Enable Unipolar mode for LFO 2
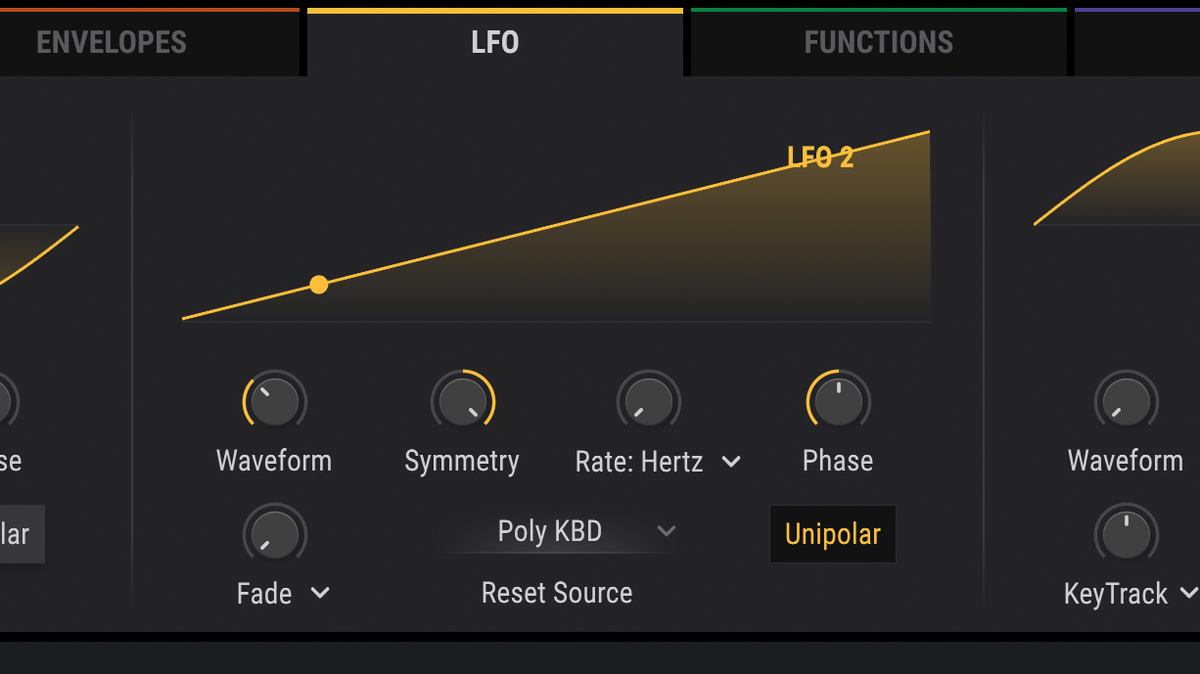 pos(832,534)
